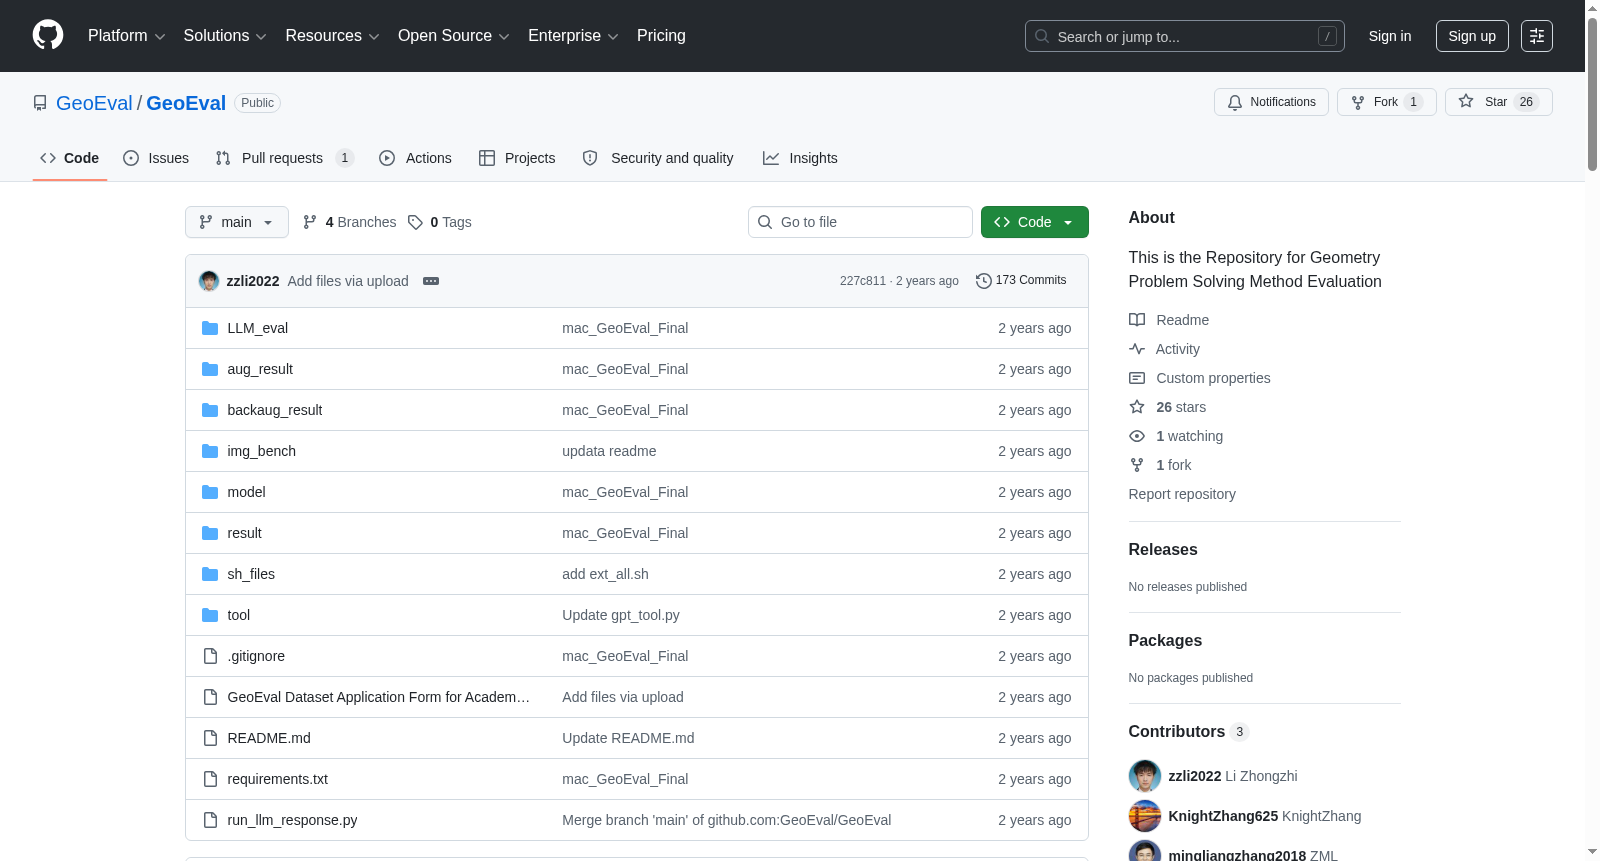Expand the Enterprise menu
1600x861 pixels.
(x=573, y=36)
